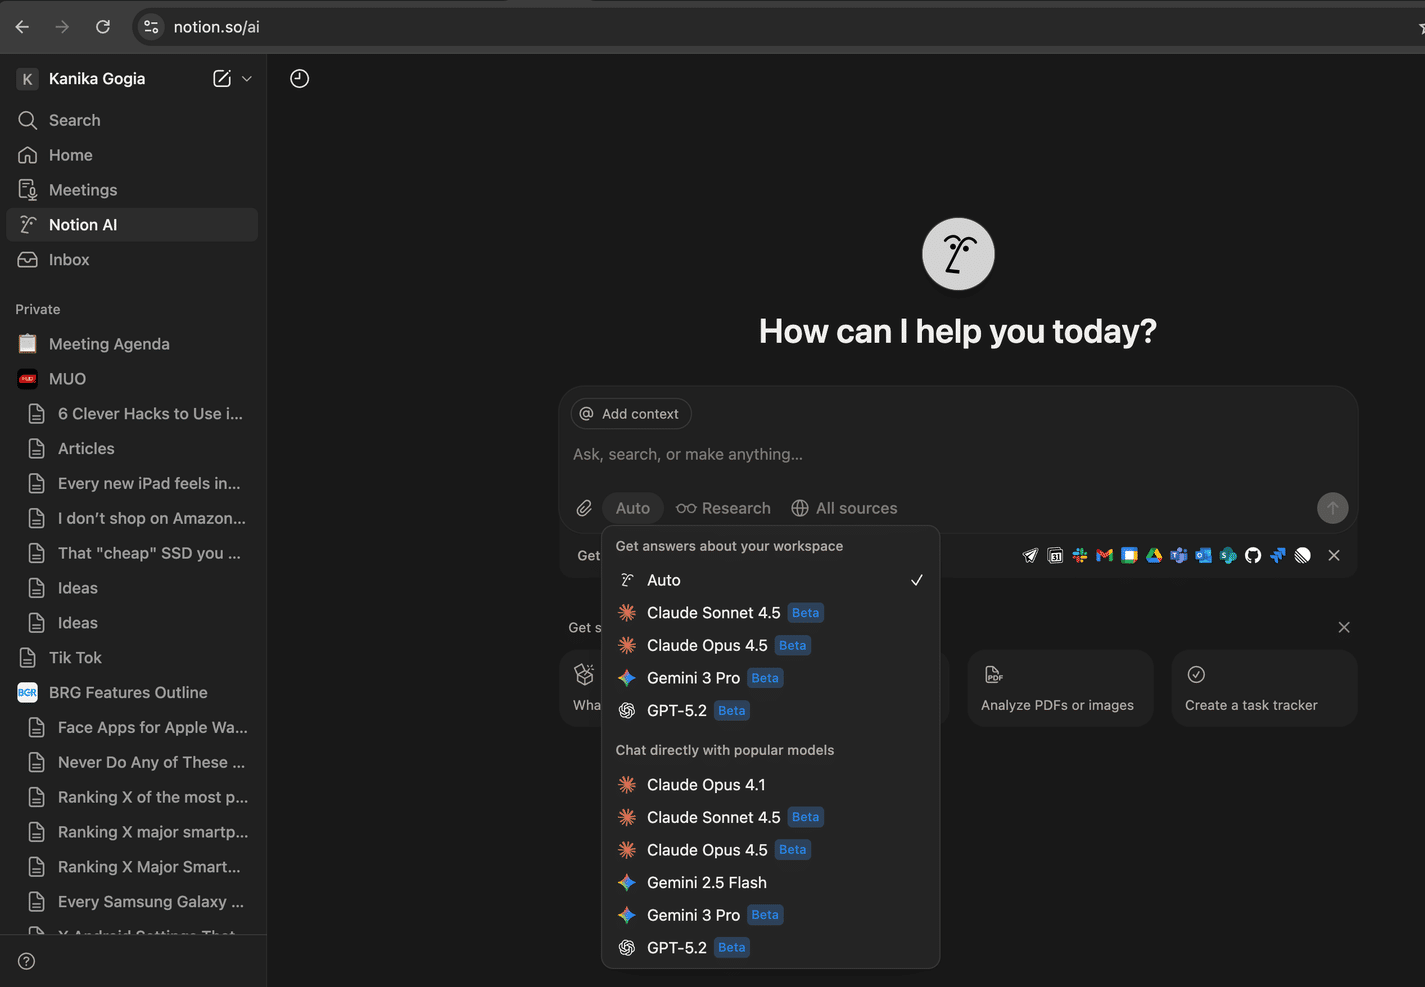The image size is (1425, 987).
Task: Click the Linear connector icon
Action: (1302, 555)
